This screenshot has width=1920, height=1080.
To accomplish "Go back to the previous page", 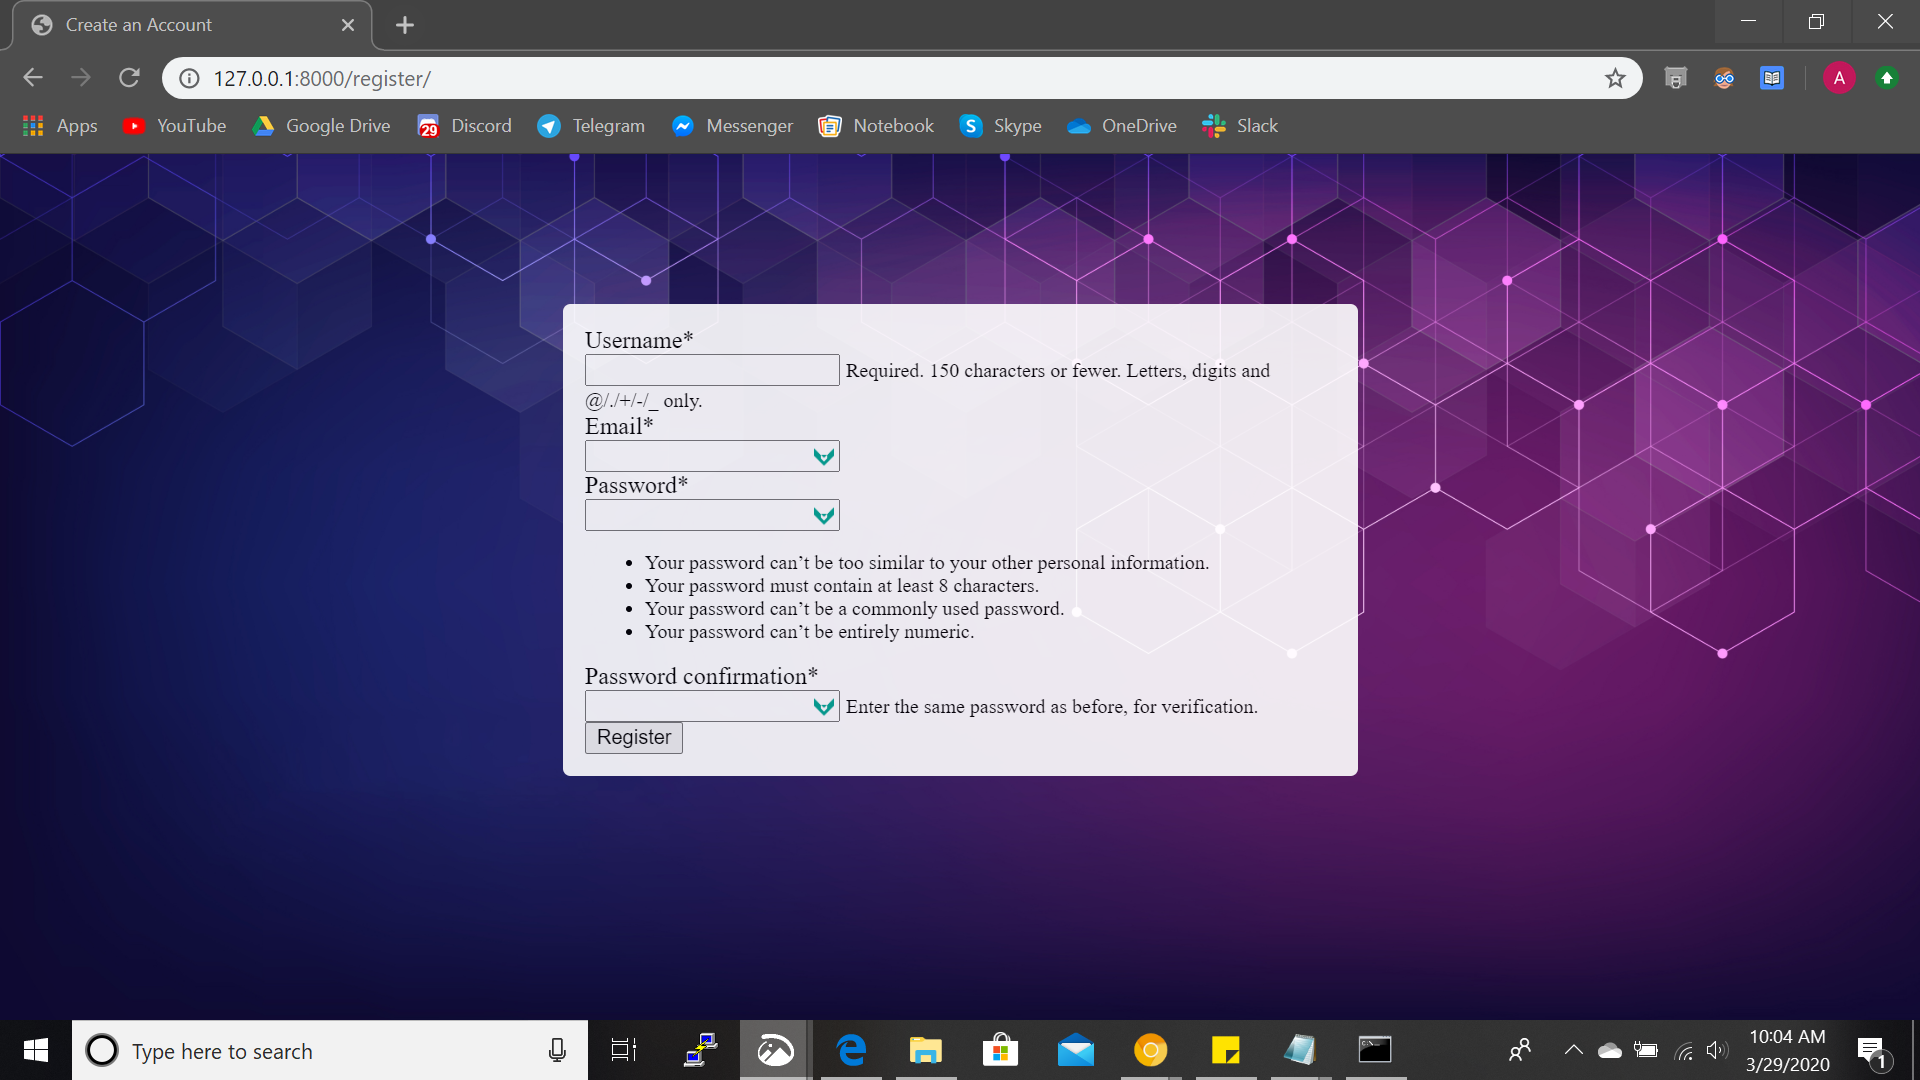I will [33, 78].
